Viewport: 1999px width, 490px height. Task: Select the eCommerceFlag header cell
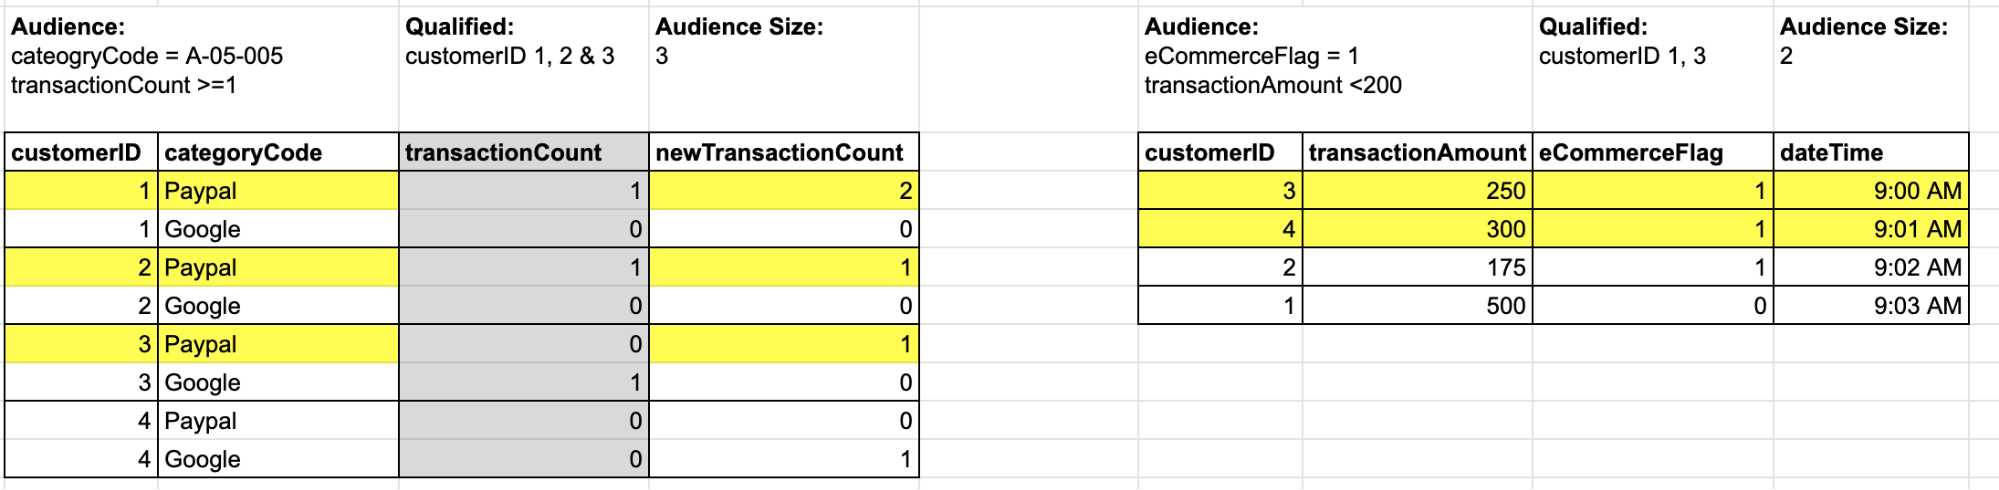click(x=1652, y=152)
